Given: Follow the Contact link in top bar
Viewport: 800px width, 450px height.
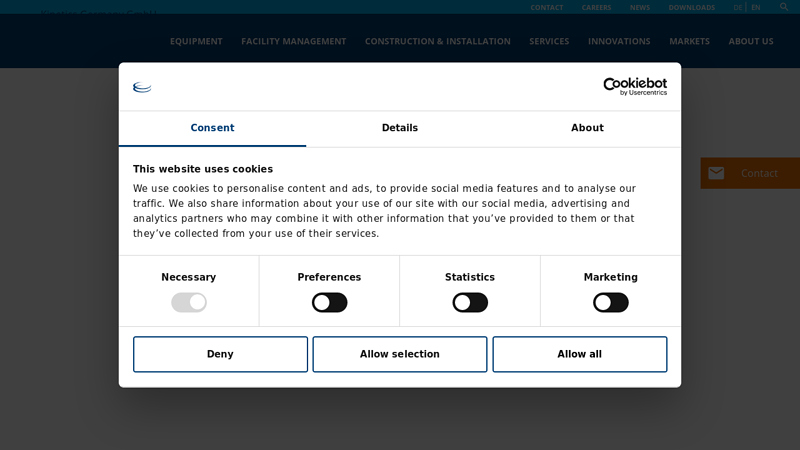Looking at the screenshot, I should point(547,8).
